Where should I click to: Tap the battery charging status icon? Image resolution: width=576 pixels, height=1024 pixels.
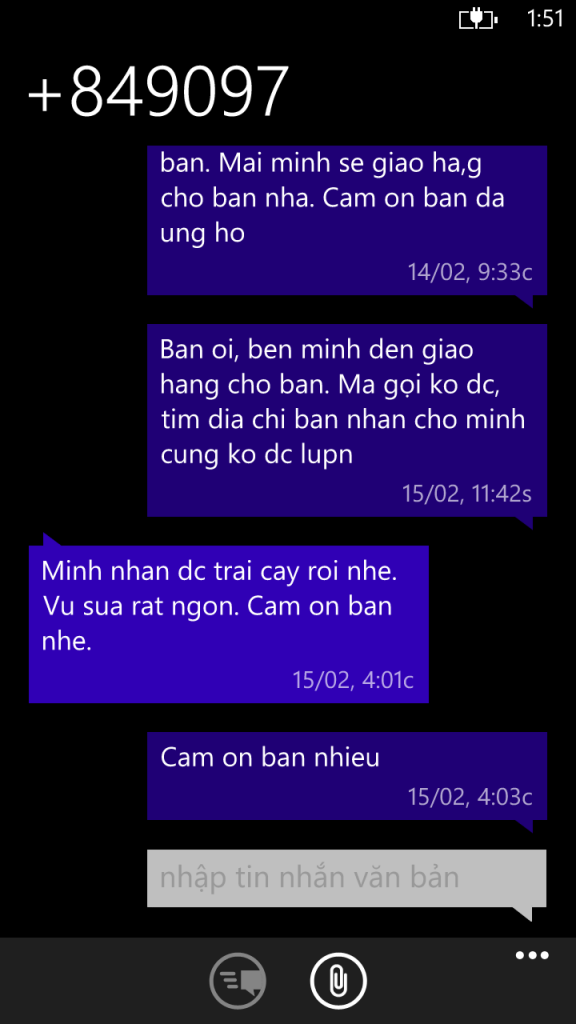pos(478,19)
